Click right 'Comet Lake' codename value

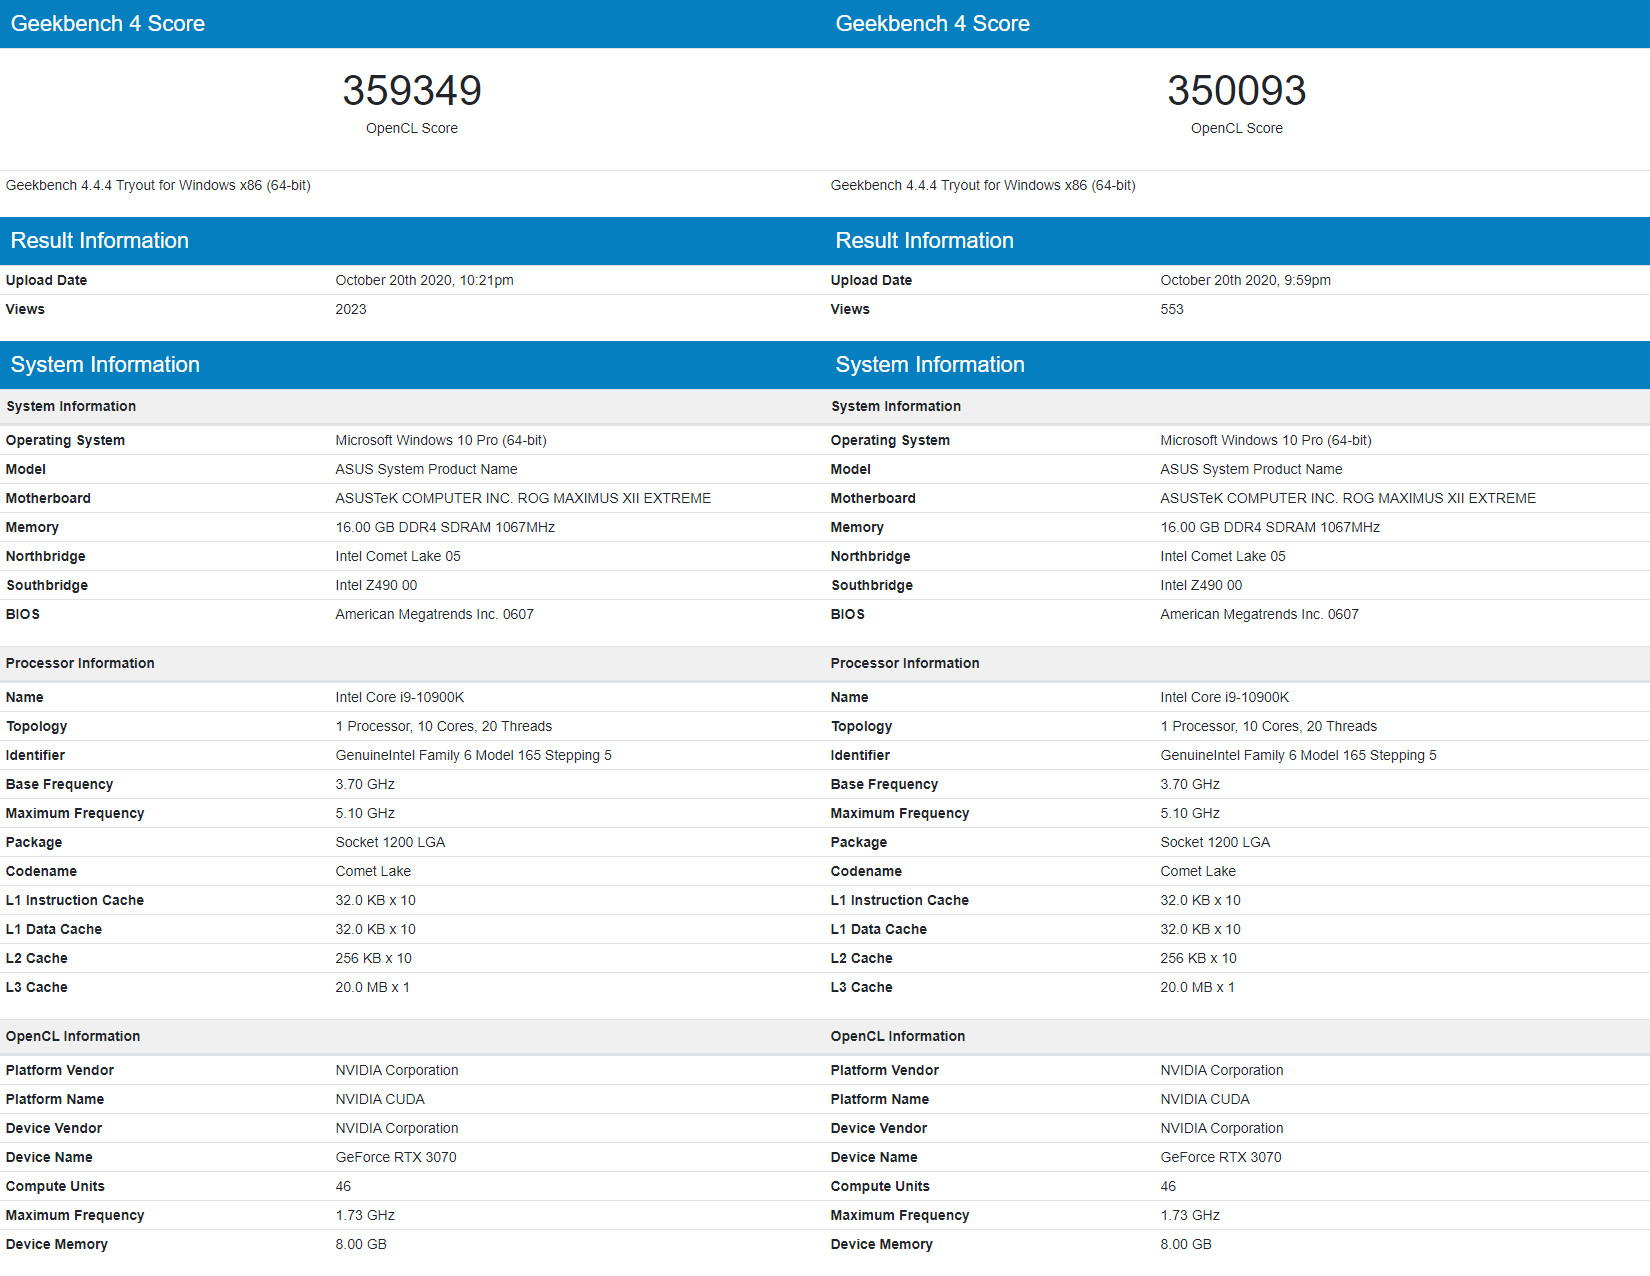point(1198,871)
